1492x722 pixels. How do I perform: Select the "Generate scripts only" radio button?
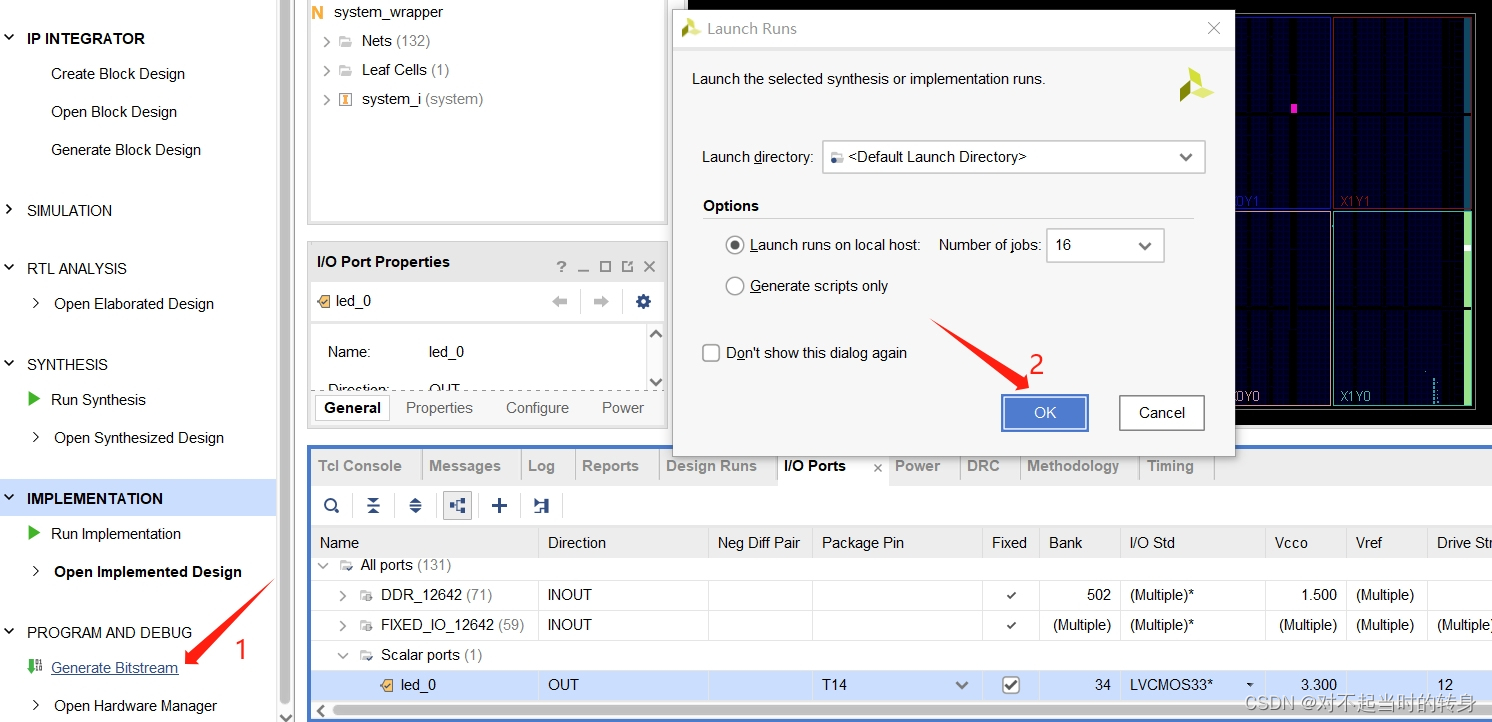(735, 286)
